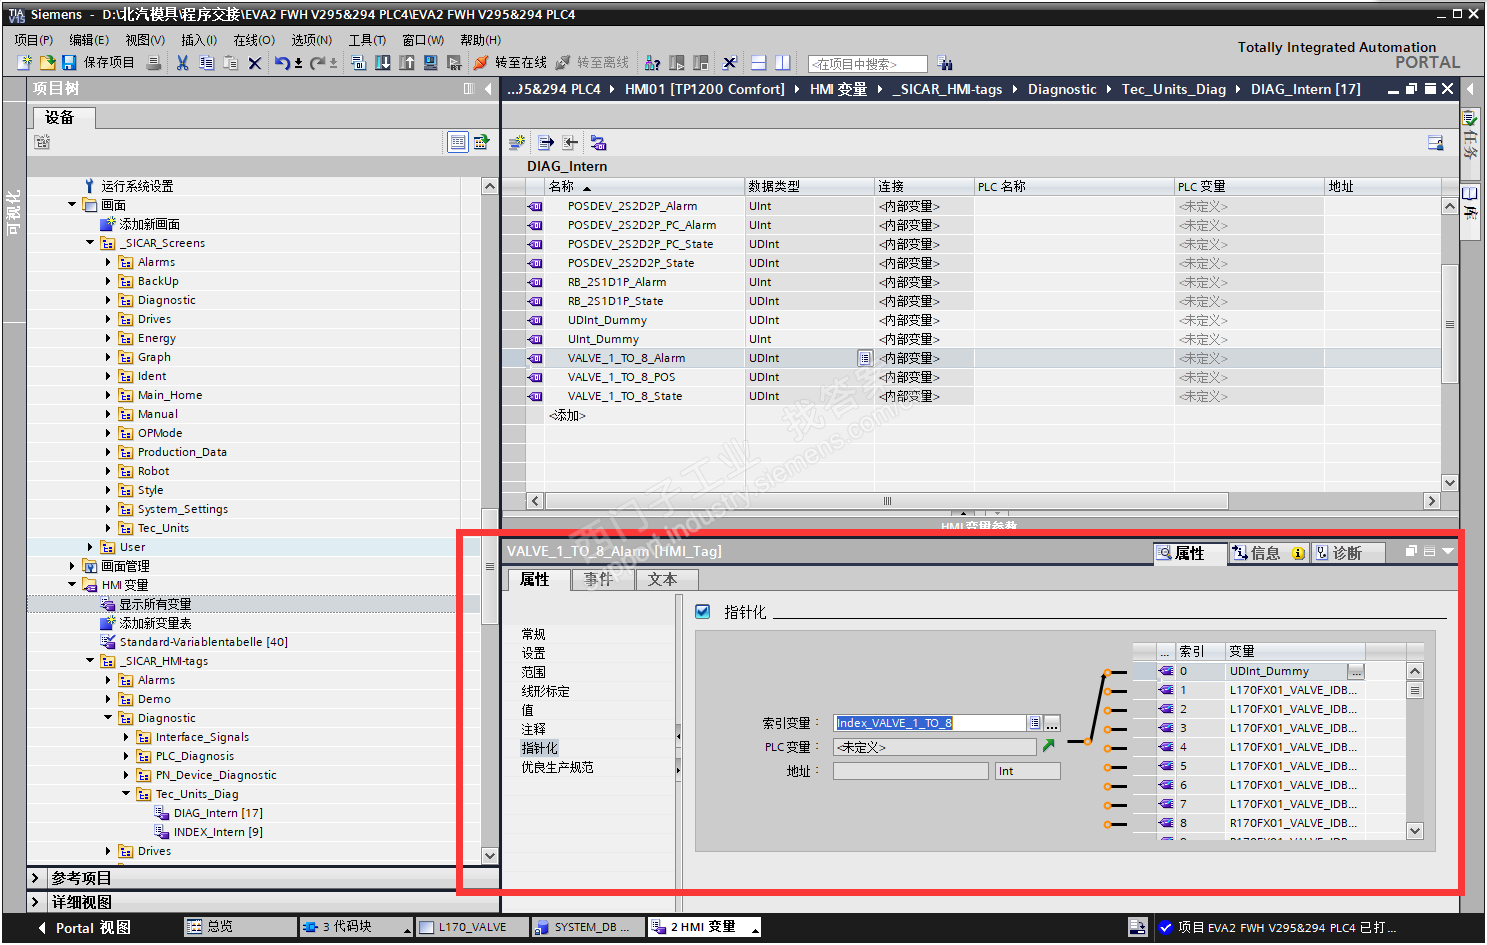This screenshot has height=945, width=1487.
Task: Click the compile icon in toolbar
Action: click(358, 63)
